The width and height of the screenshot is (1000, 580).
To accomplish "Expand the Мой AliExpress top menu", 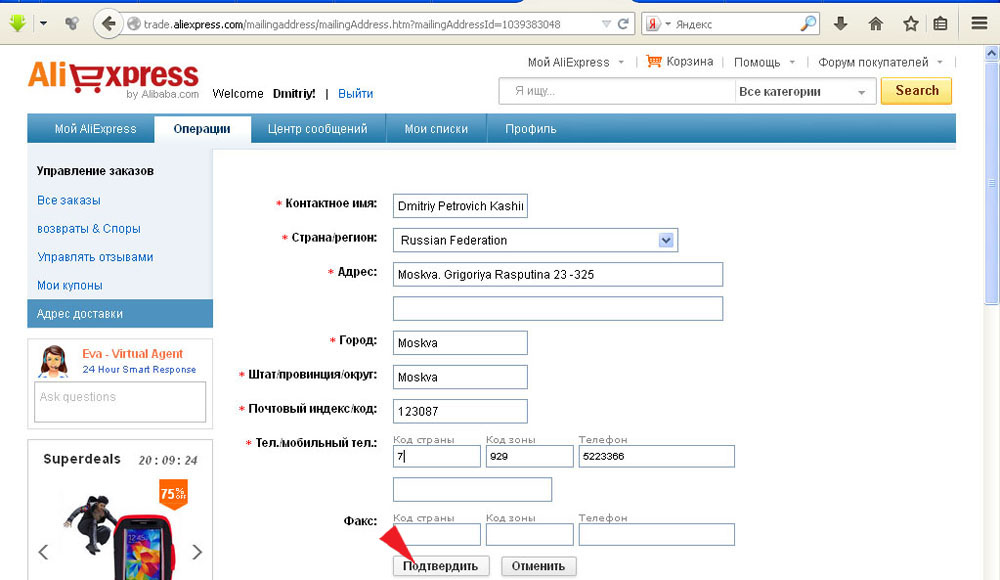I will (x=576, y=62).
